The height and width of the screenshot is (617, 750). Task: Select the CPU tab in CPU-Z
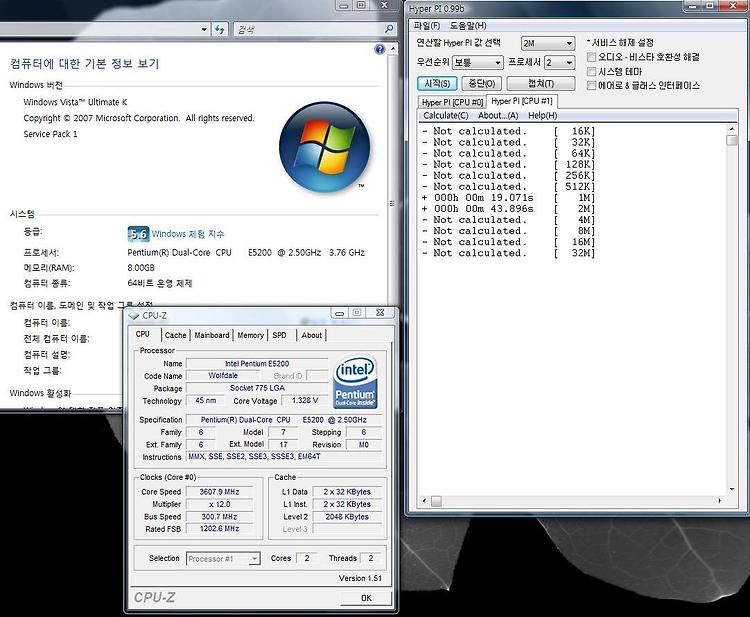pos(143,334)
